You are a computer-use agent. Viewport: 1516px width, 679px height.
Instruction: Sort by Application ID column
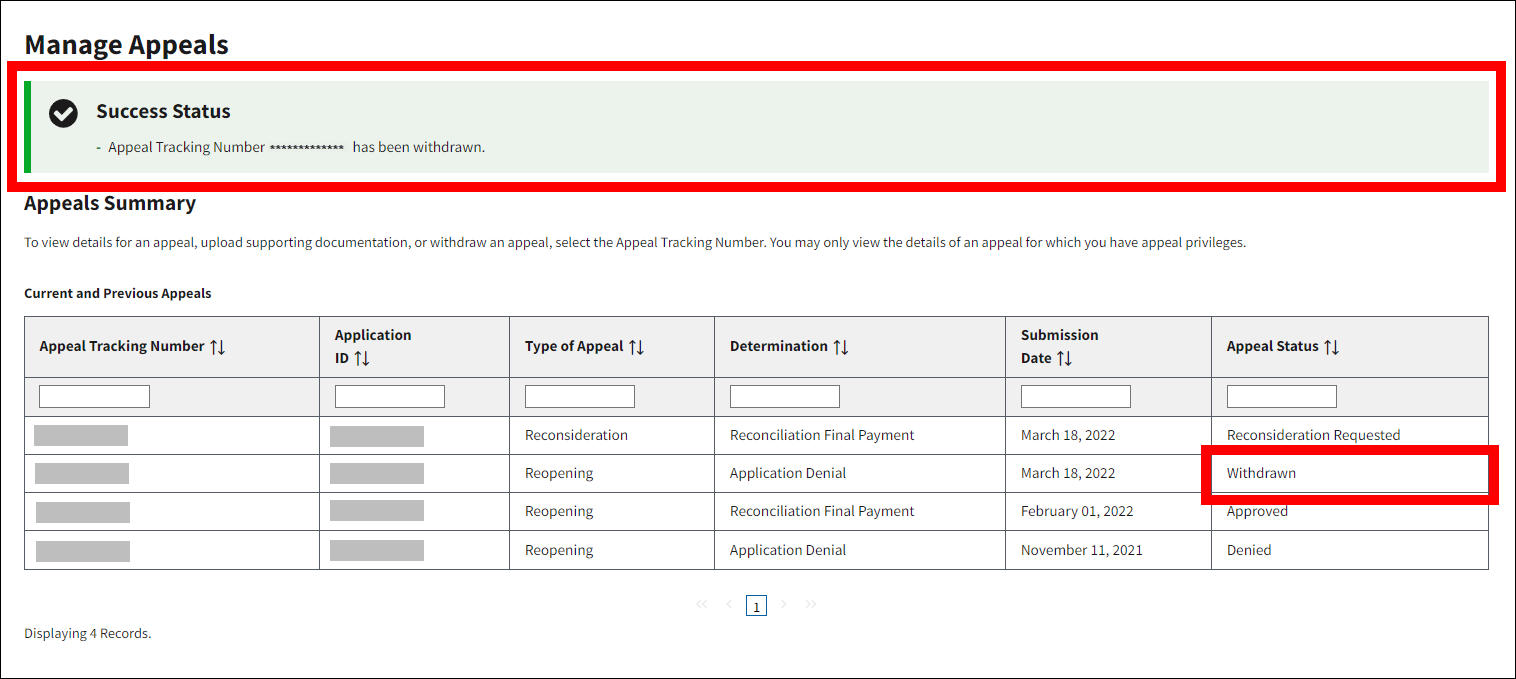362,358
